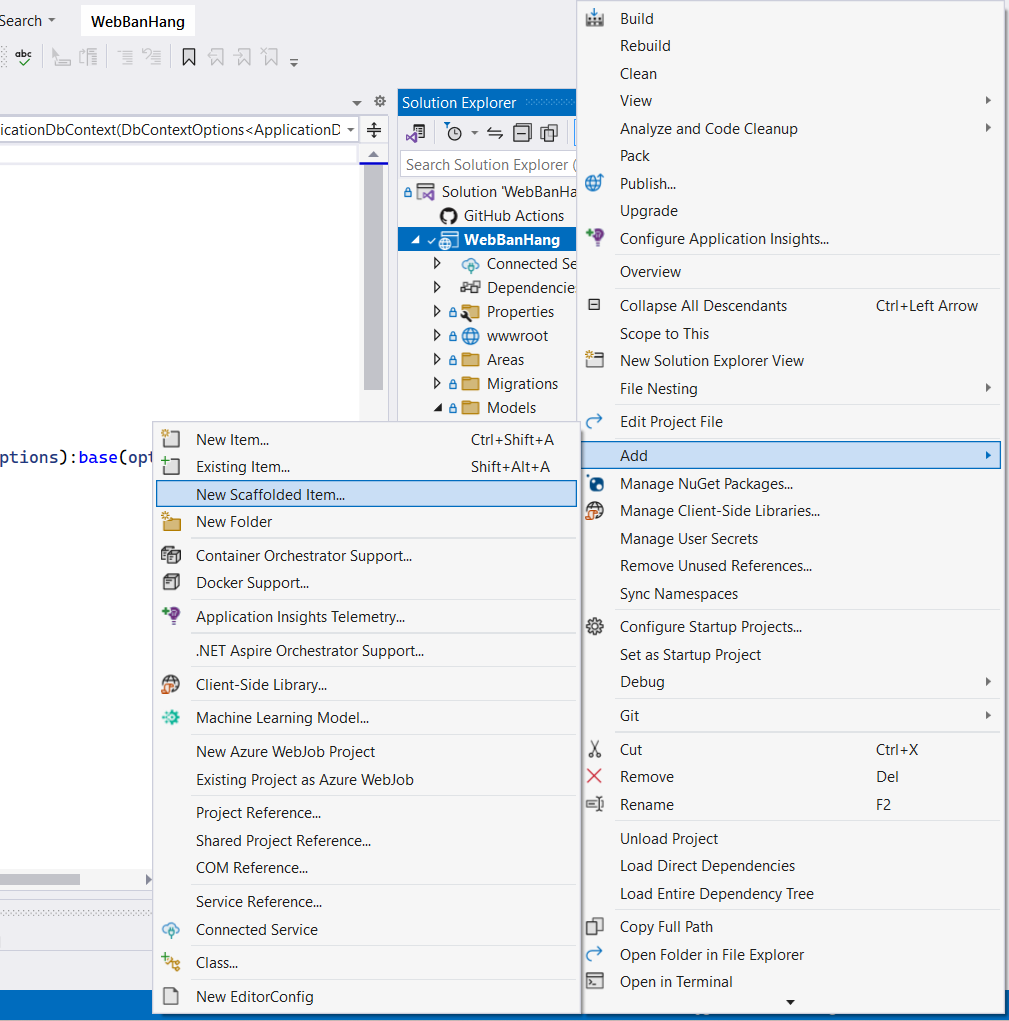Viewport: 1009px width, 1021px height.
Task: Click the scissors Cut icon
Action: click(594, 749)
